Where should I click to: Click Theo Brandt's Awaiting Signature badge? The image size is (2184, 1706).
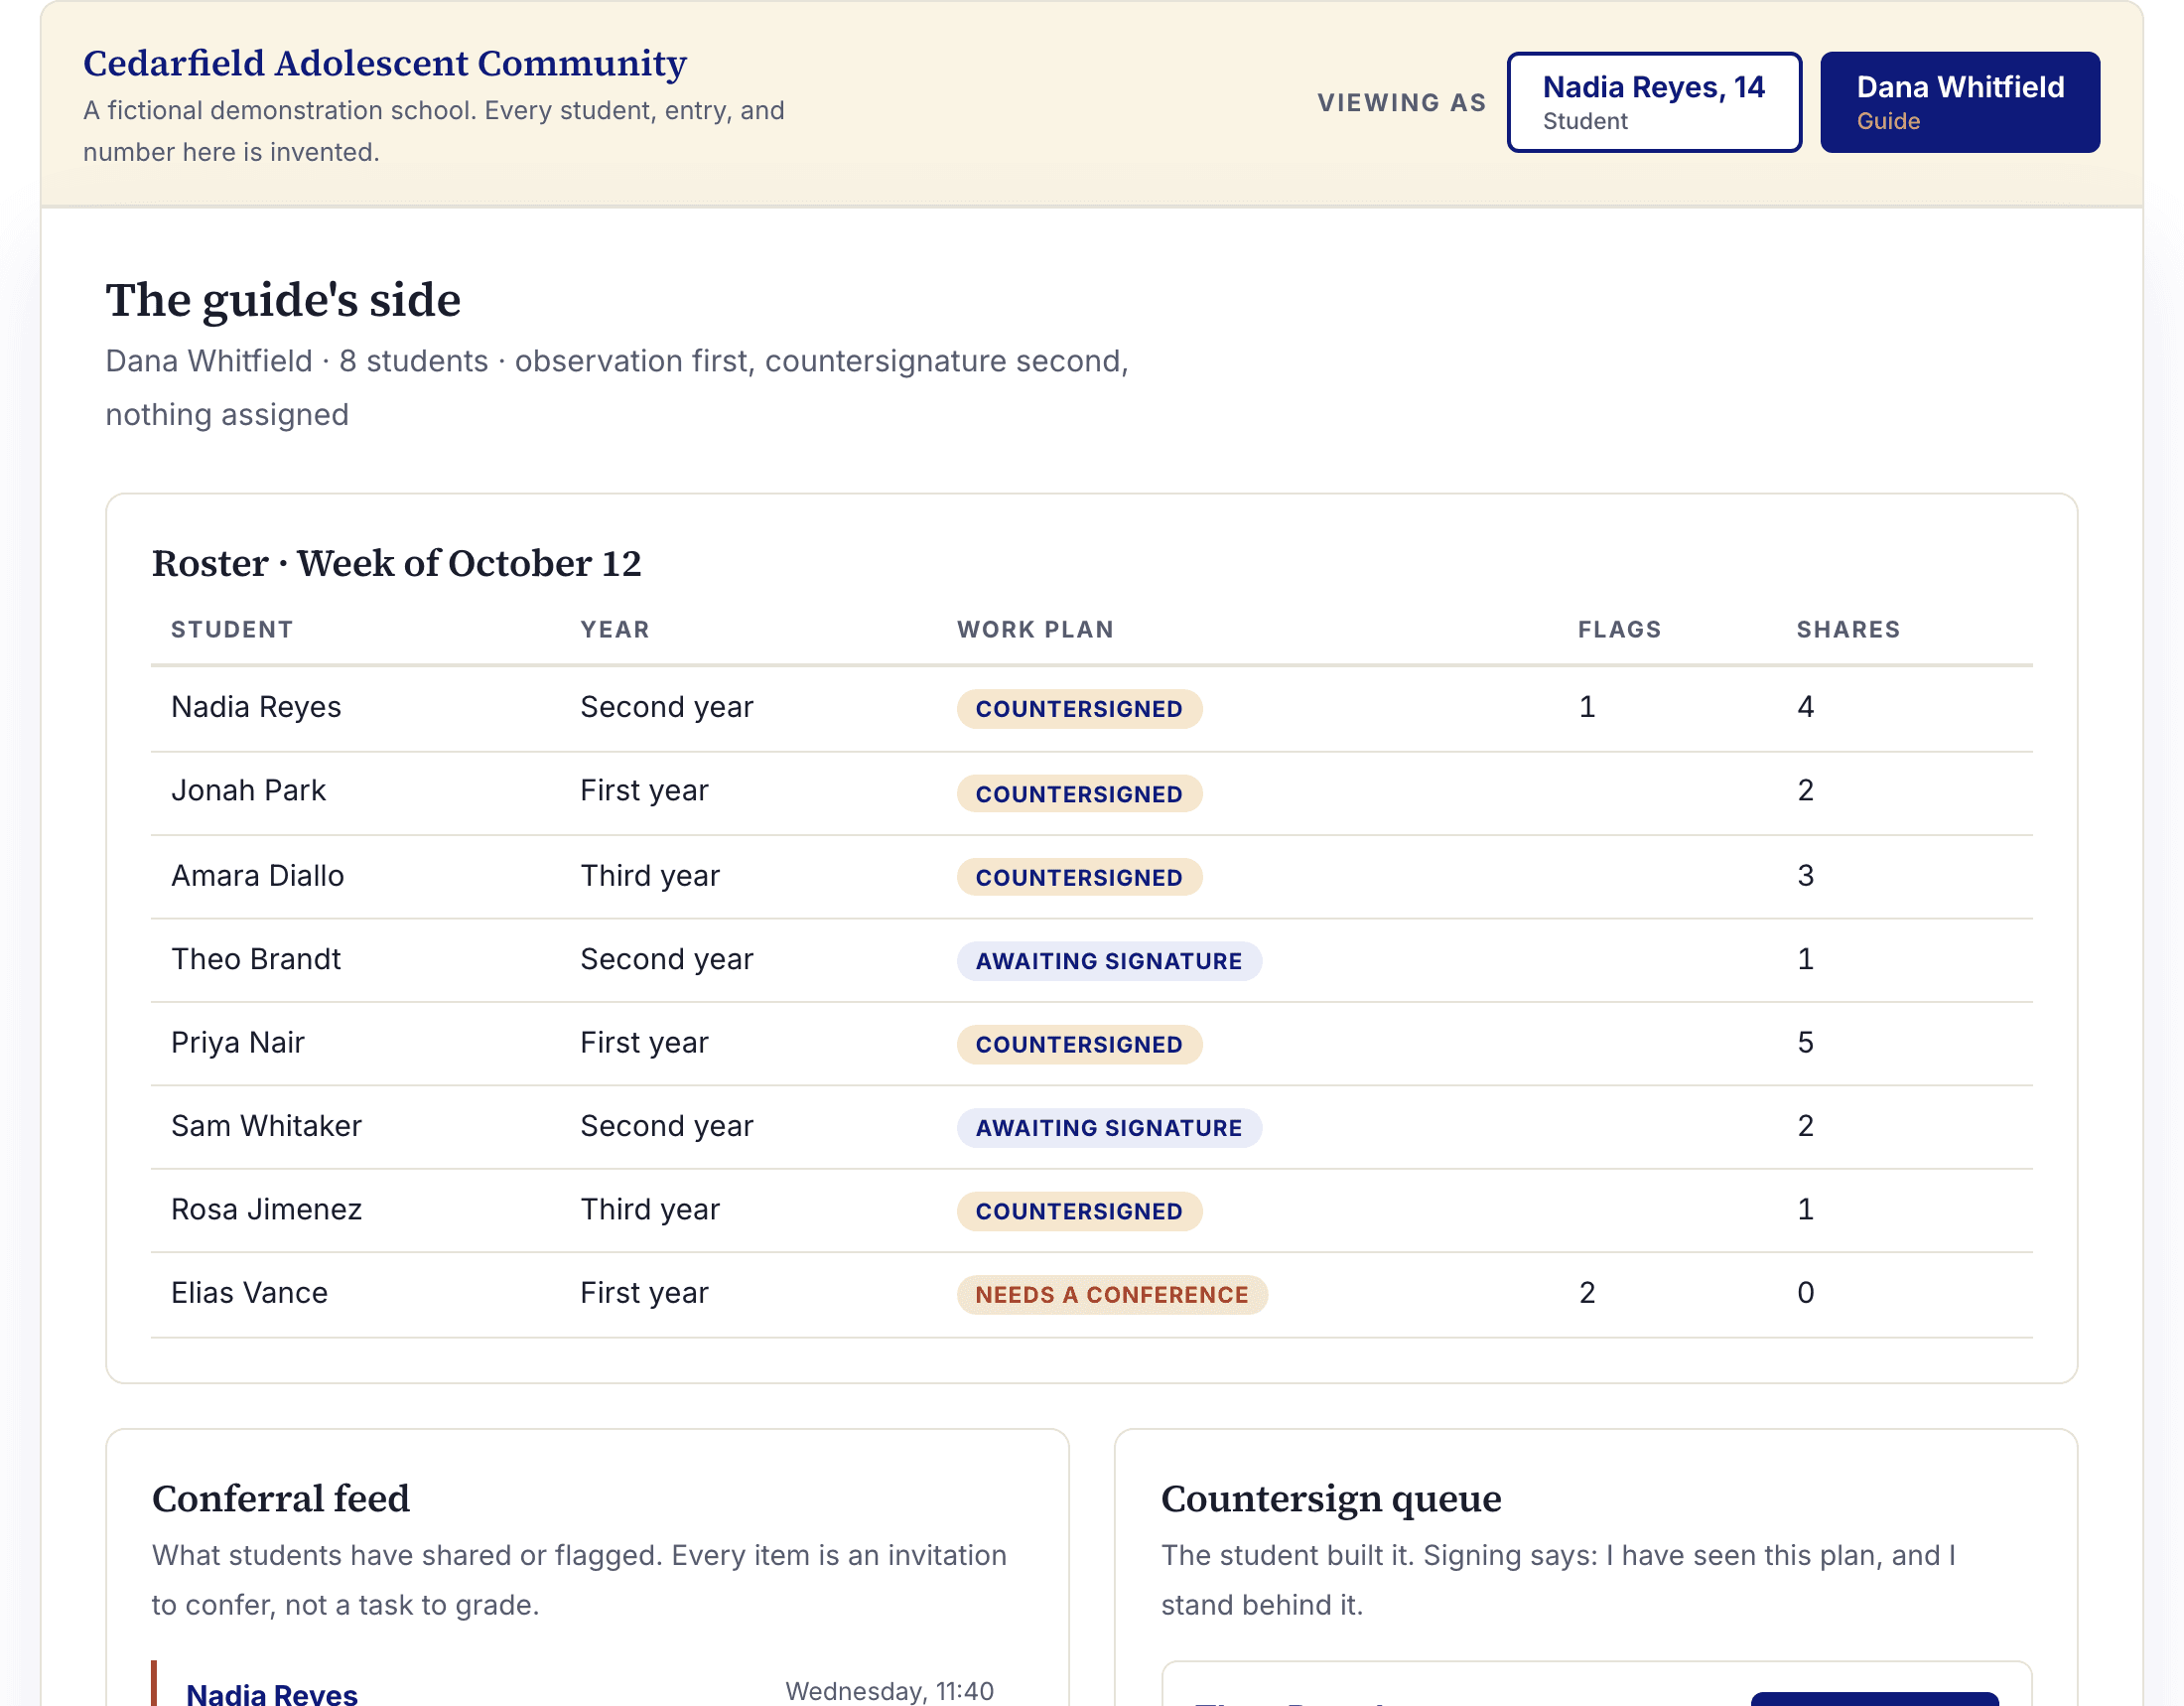tap(1109, 961)
